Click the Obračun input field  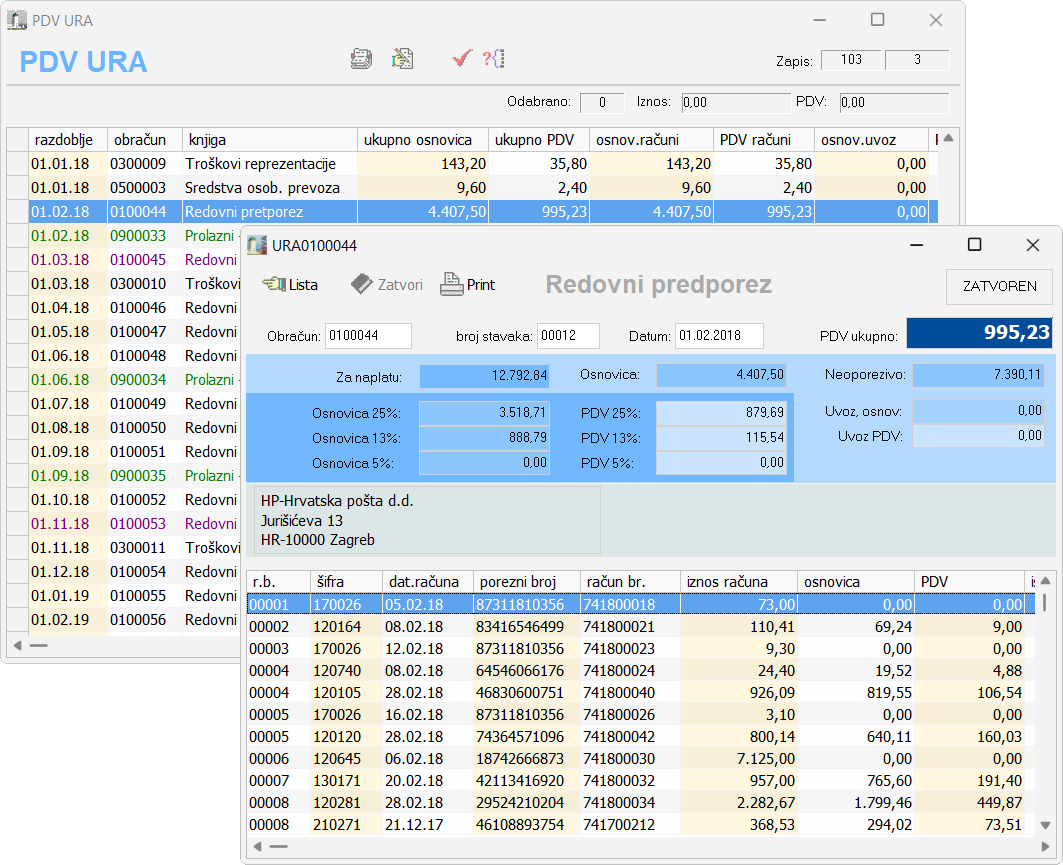pos(368,336)
